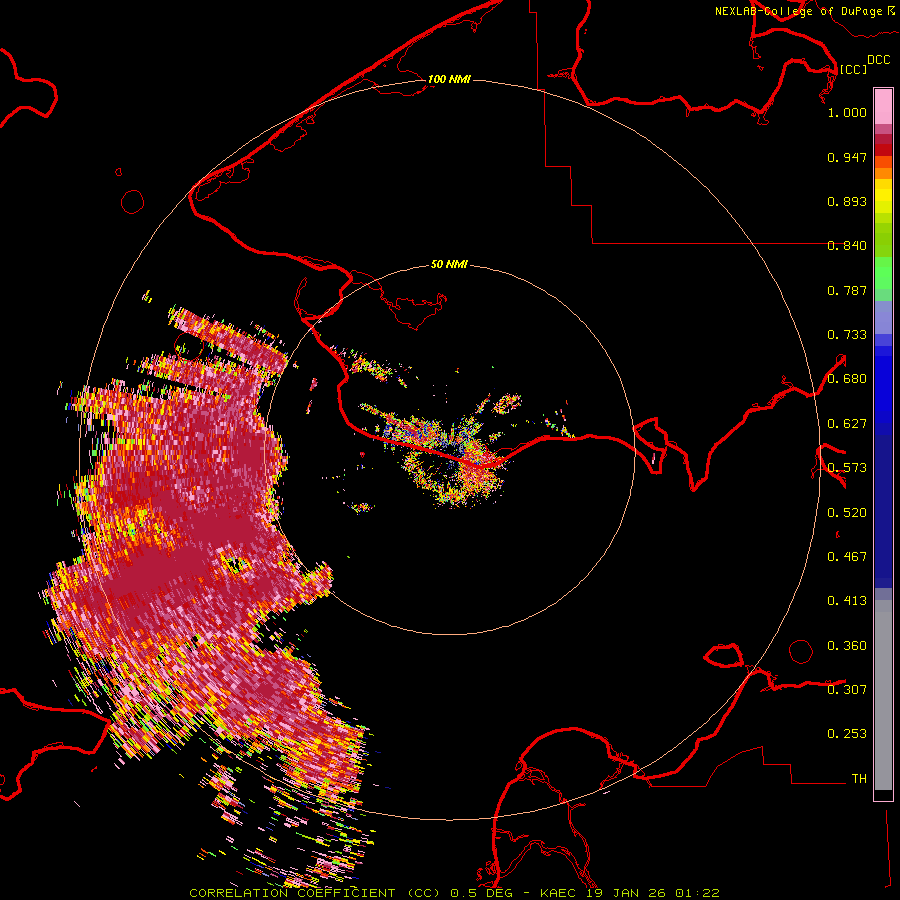Click the 0.307 colorbar value

pyautogui.click(x=847, y=689)
